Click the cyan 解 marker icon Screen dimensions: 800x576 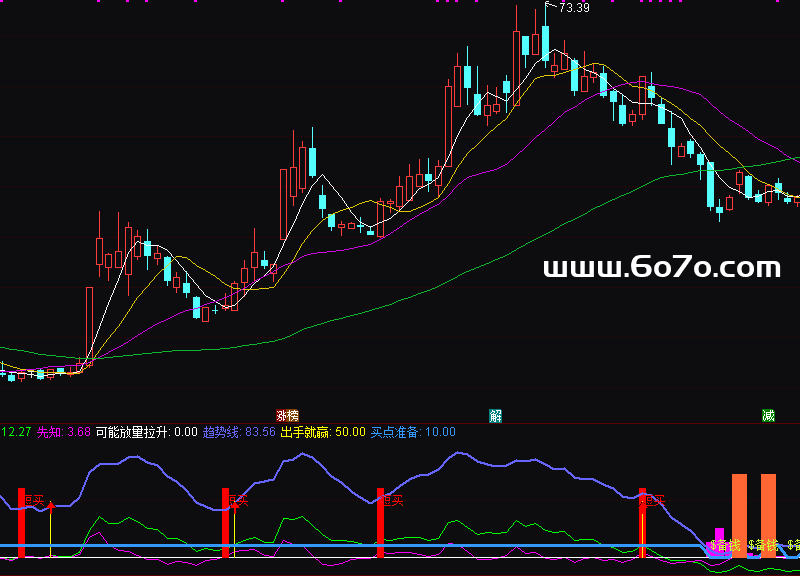(495, 415)
